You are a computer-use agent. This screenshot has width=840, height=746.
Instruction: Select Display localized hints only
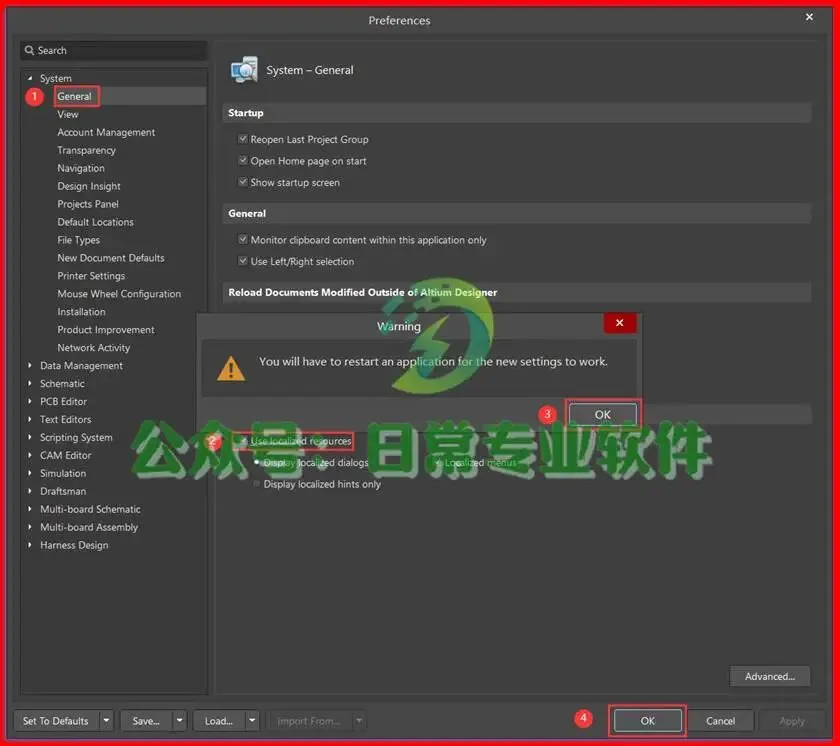point(257,484)
